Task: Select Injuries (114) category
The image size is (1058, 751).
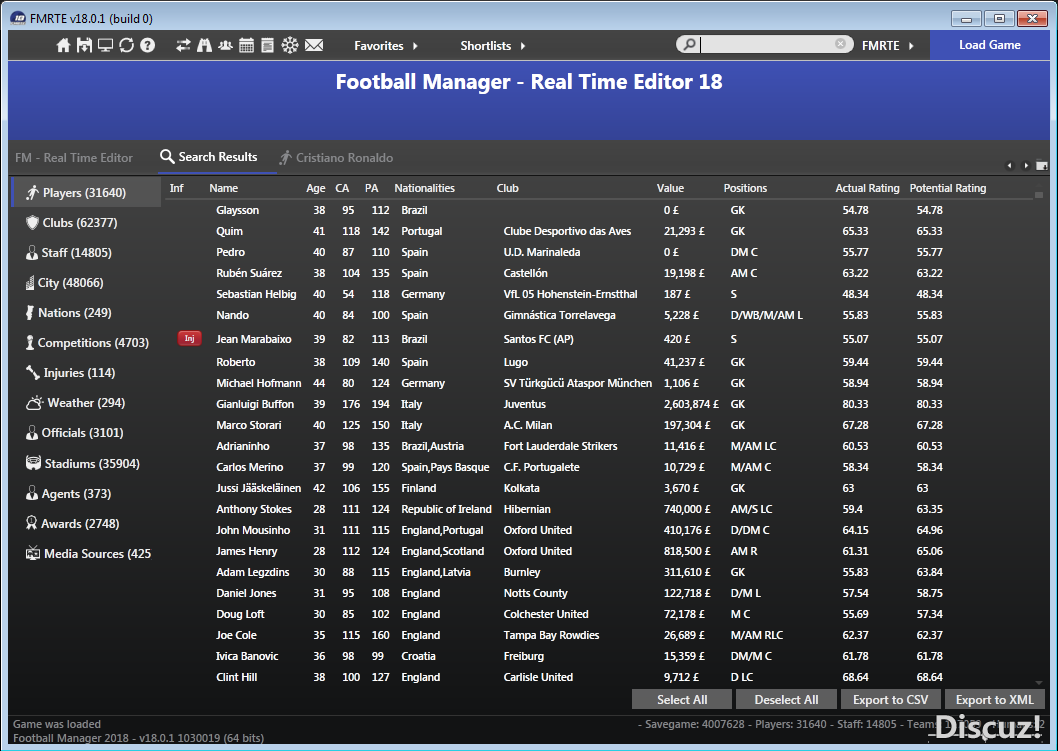Action: point(86,373)
